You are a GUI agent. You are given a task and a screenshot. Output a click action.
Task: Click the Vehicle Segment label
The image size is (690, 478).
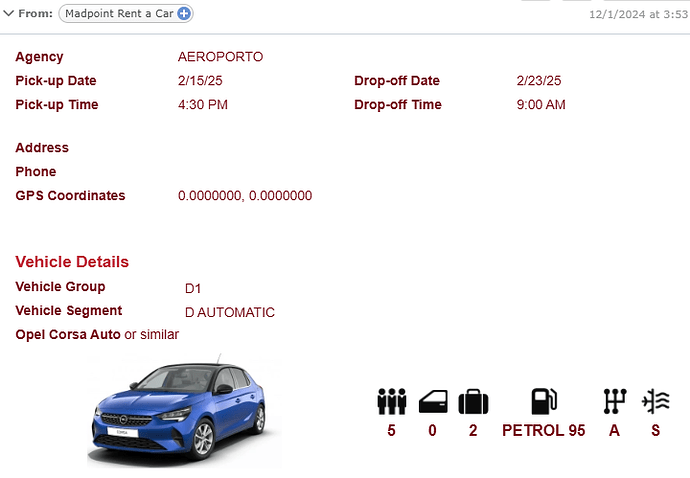[69, 311]
